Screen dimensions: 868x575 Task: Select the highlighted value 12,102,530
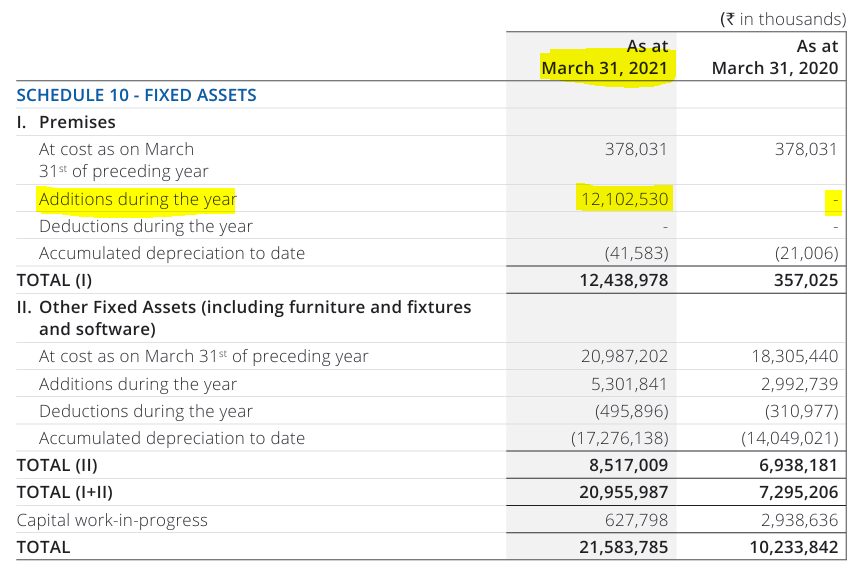622,199
